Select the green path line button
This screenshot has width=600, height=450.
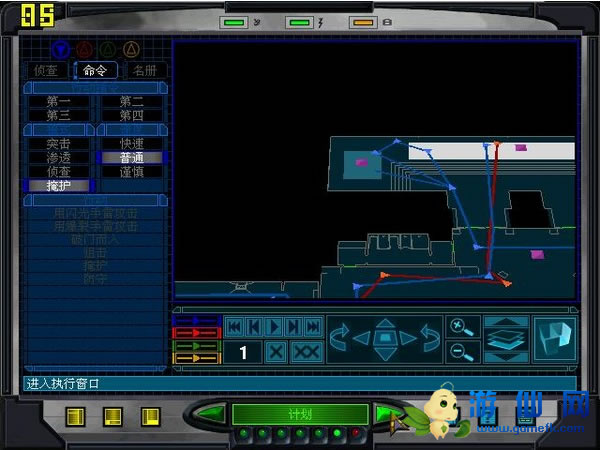(197, 346)
